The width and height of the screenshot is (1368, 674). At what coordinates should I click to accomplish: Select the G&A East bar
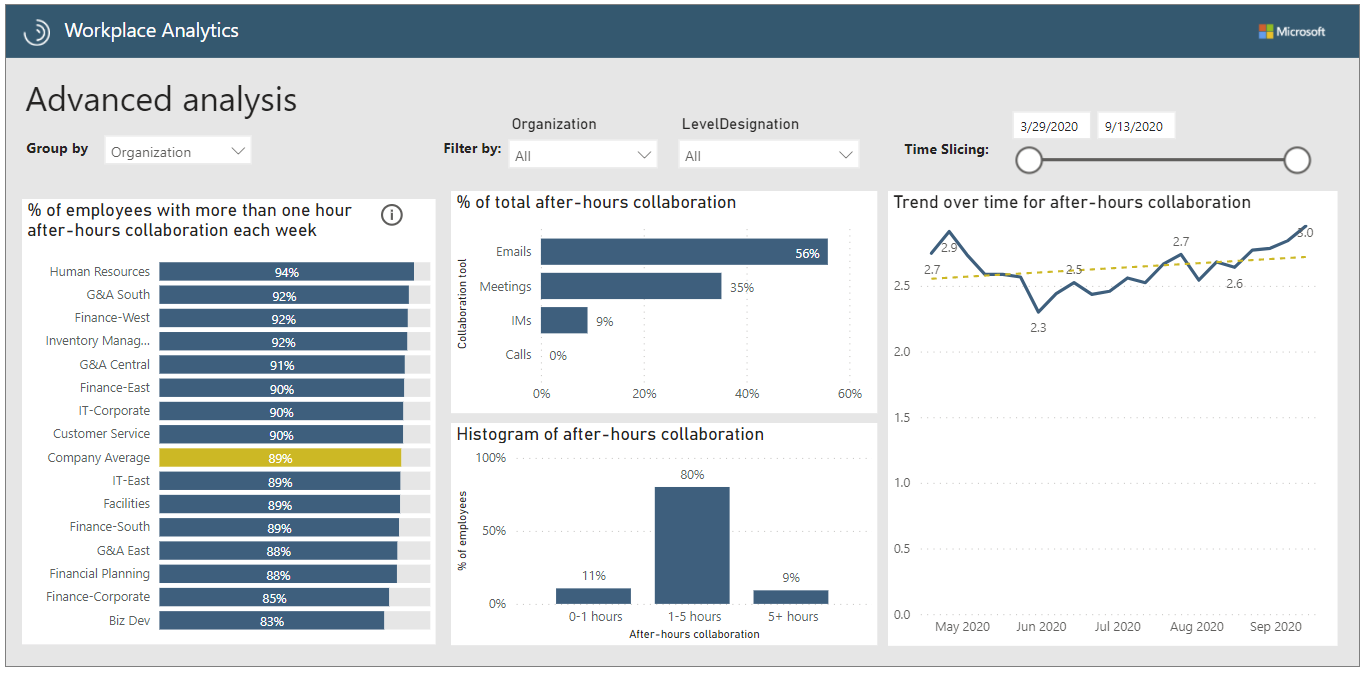pos(278,551)
